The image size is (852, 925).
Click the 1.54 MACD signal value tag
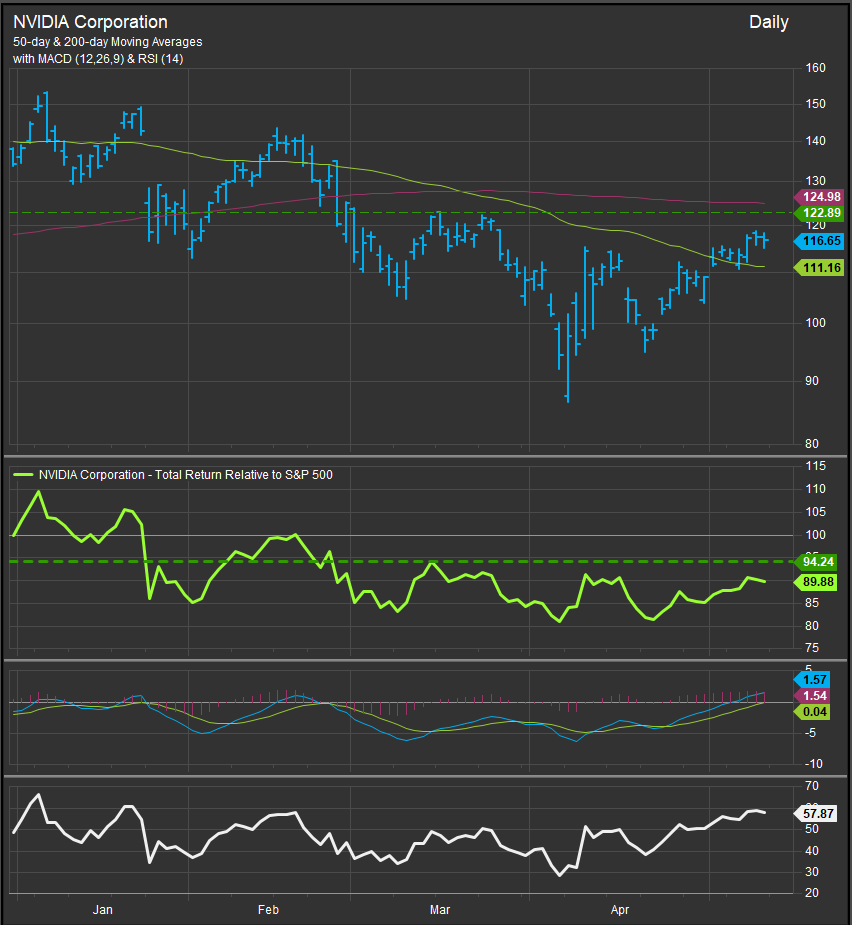pos(812,696)
